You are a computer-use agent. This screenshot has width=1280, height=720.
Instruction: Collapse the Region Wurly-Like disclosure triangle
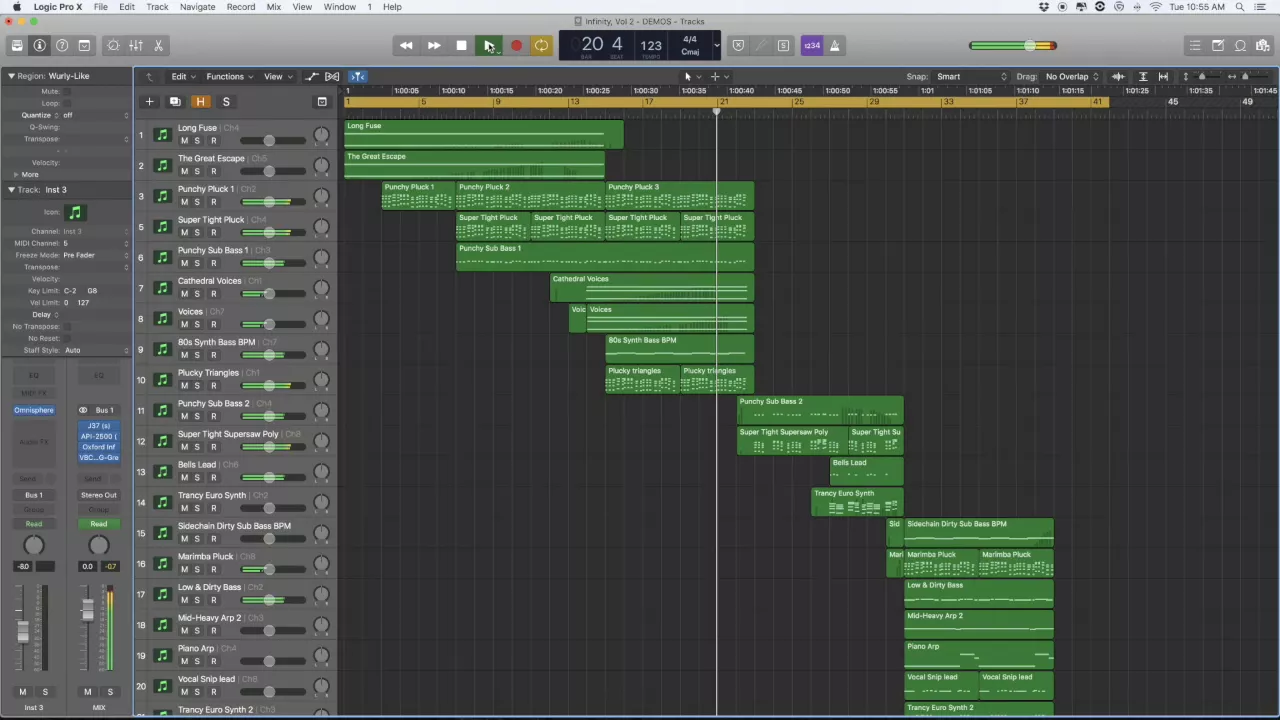pos(11,76)
